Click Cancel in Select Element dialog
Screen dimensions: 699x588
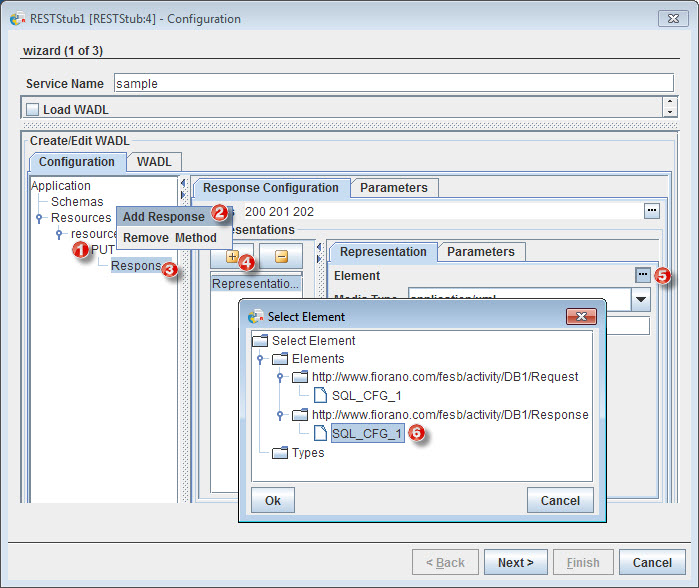coord(560,501)
